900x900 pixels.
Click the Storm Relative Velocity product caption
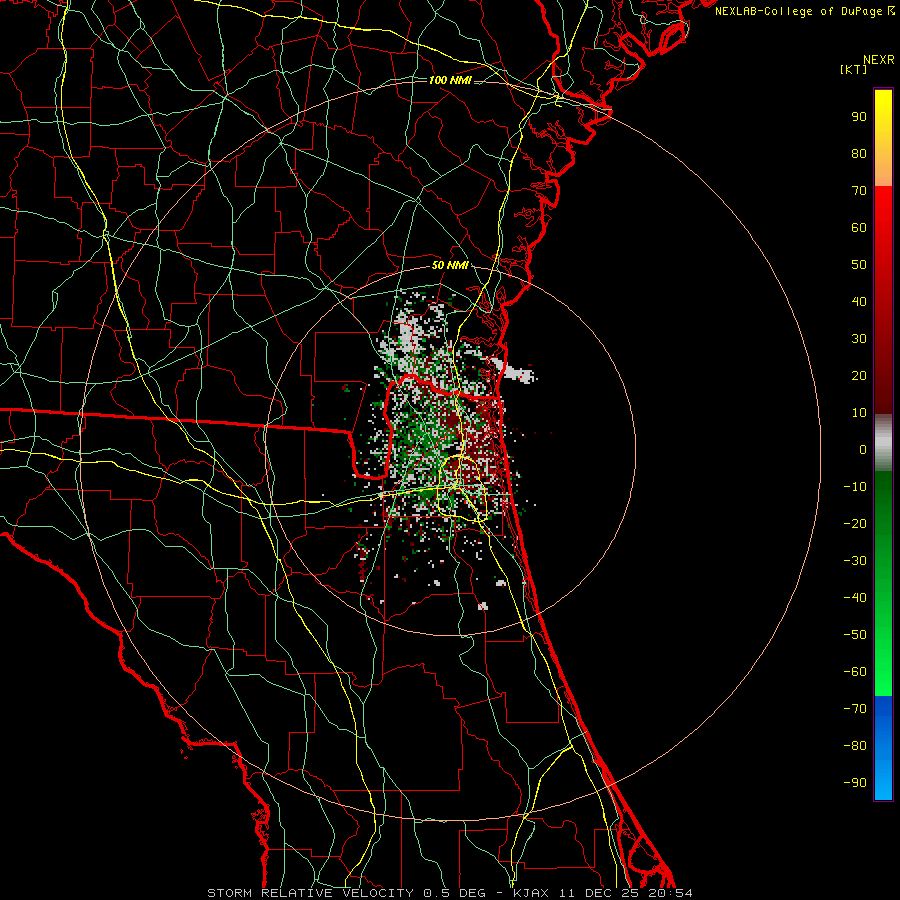(450, 893)
